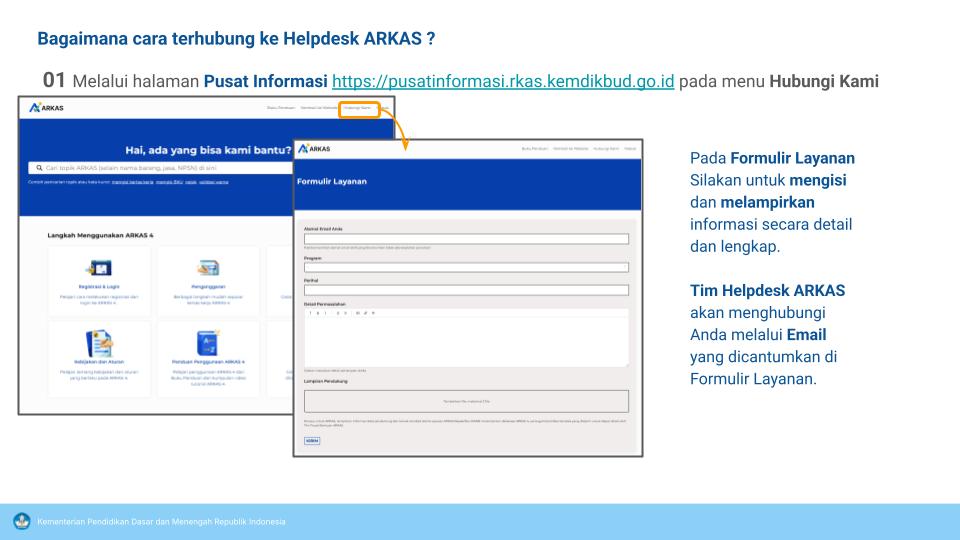Open Masuk in Formulir Layanan header
Viewport: 960px width, 540px height.
(630, 149)
